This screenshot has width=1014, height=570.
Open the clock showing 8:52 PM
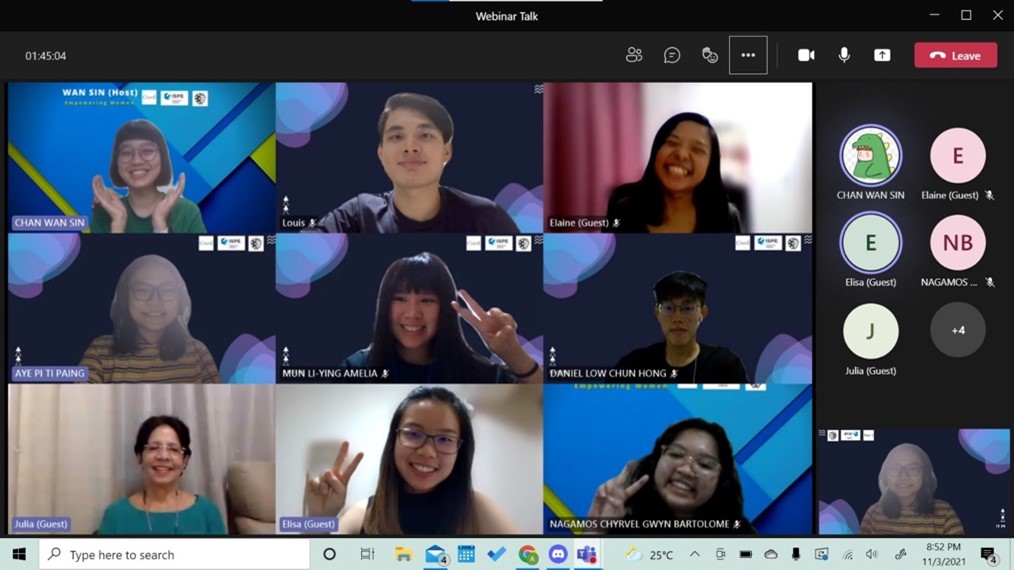point(943,554)
